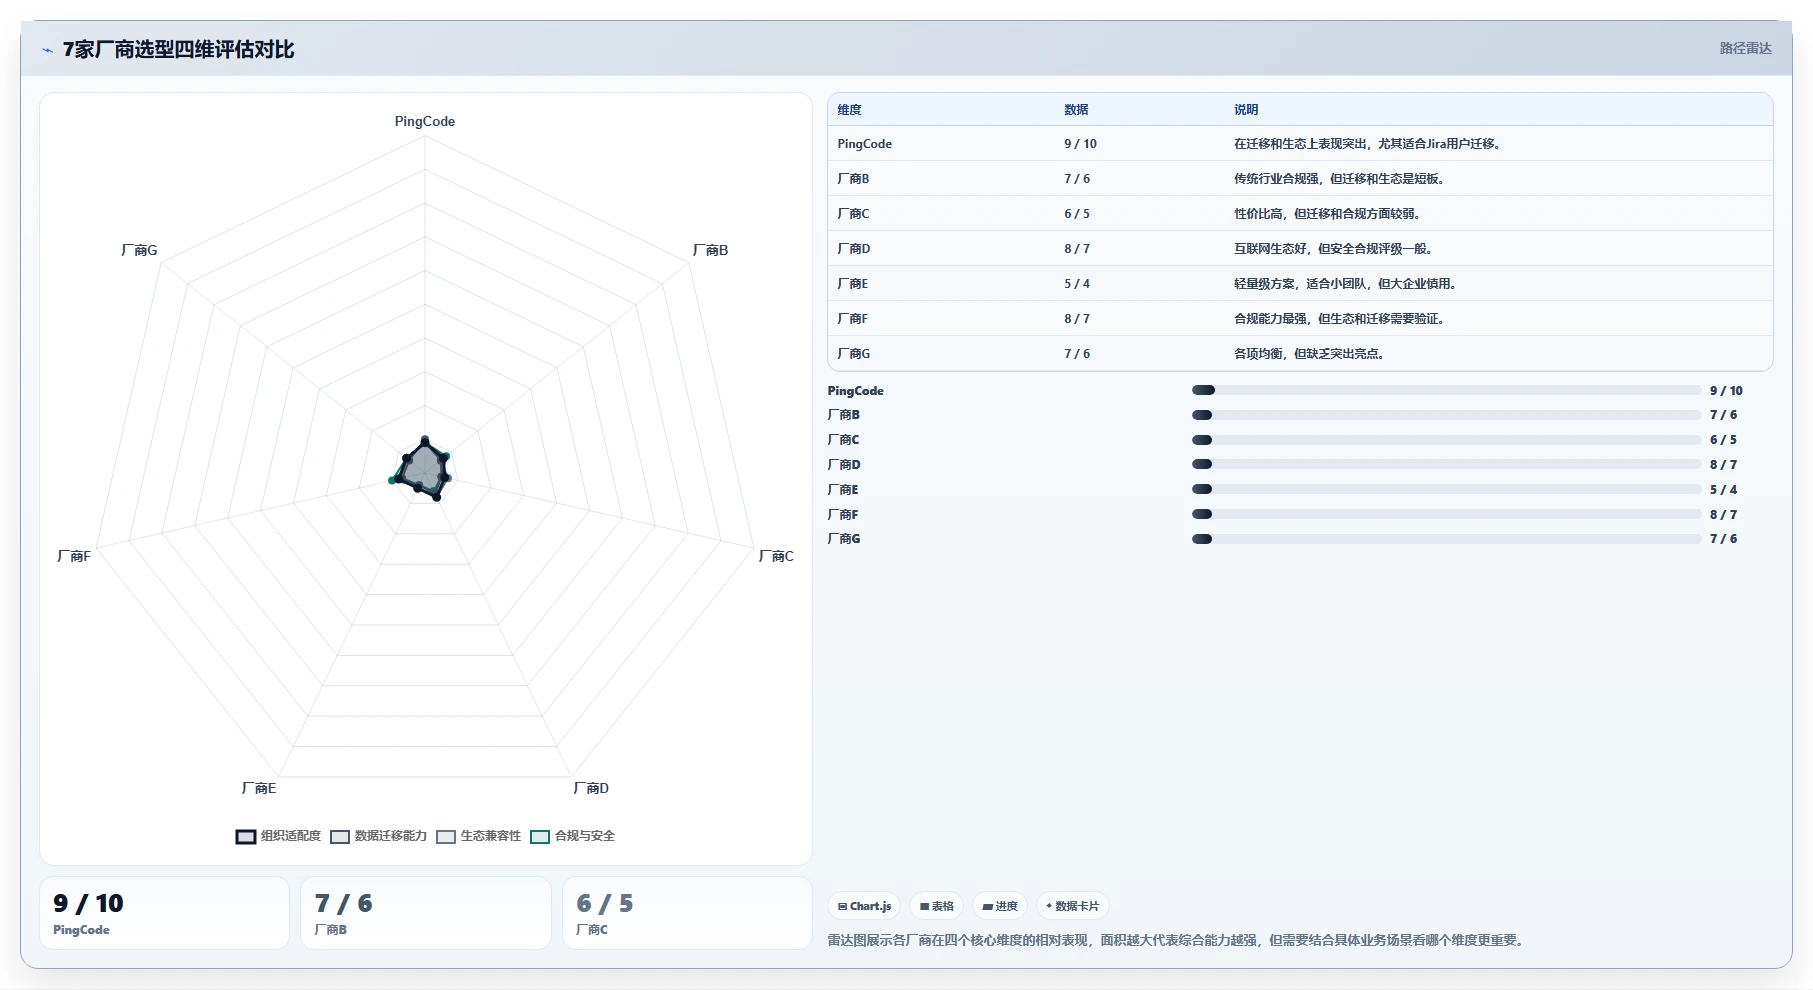Click description '传统行业合规强，但迁移和生态是短板。'
The height and width of the screenshot is (990, 1813).
1339,179
